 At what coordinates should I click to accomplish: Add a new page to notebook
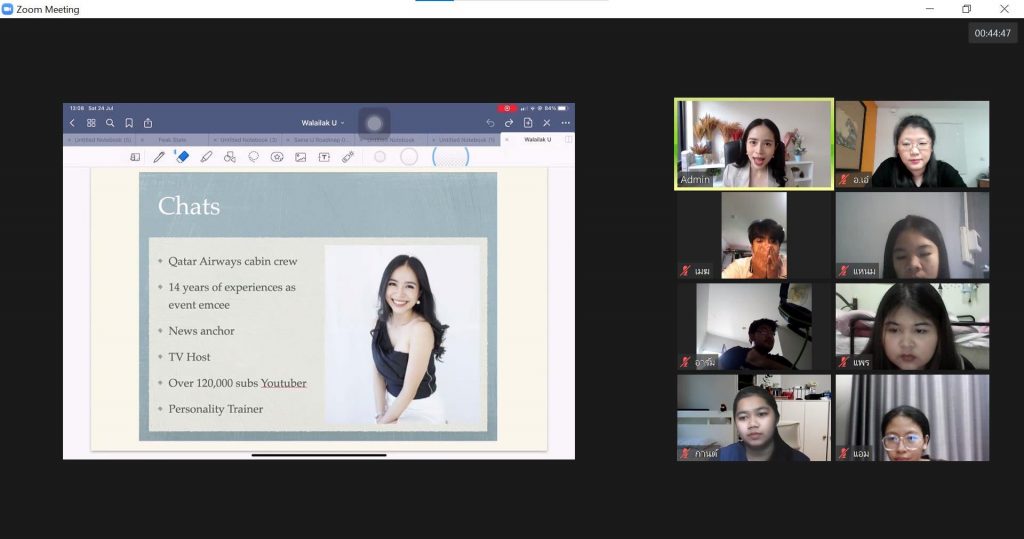[x=528, y=123]
